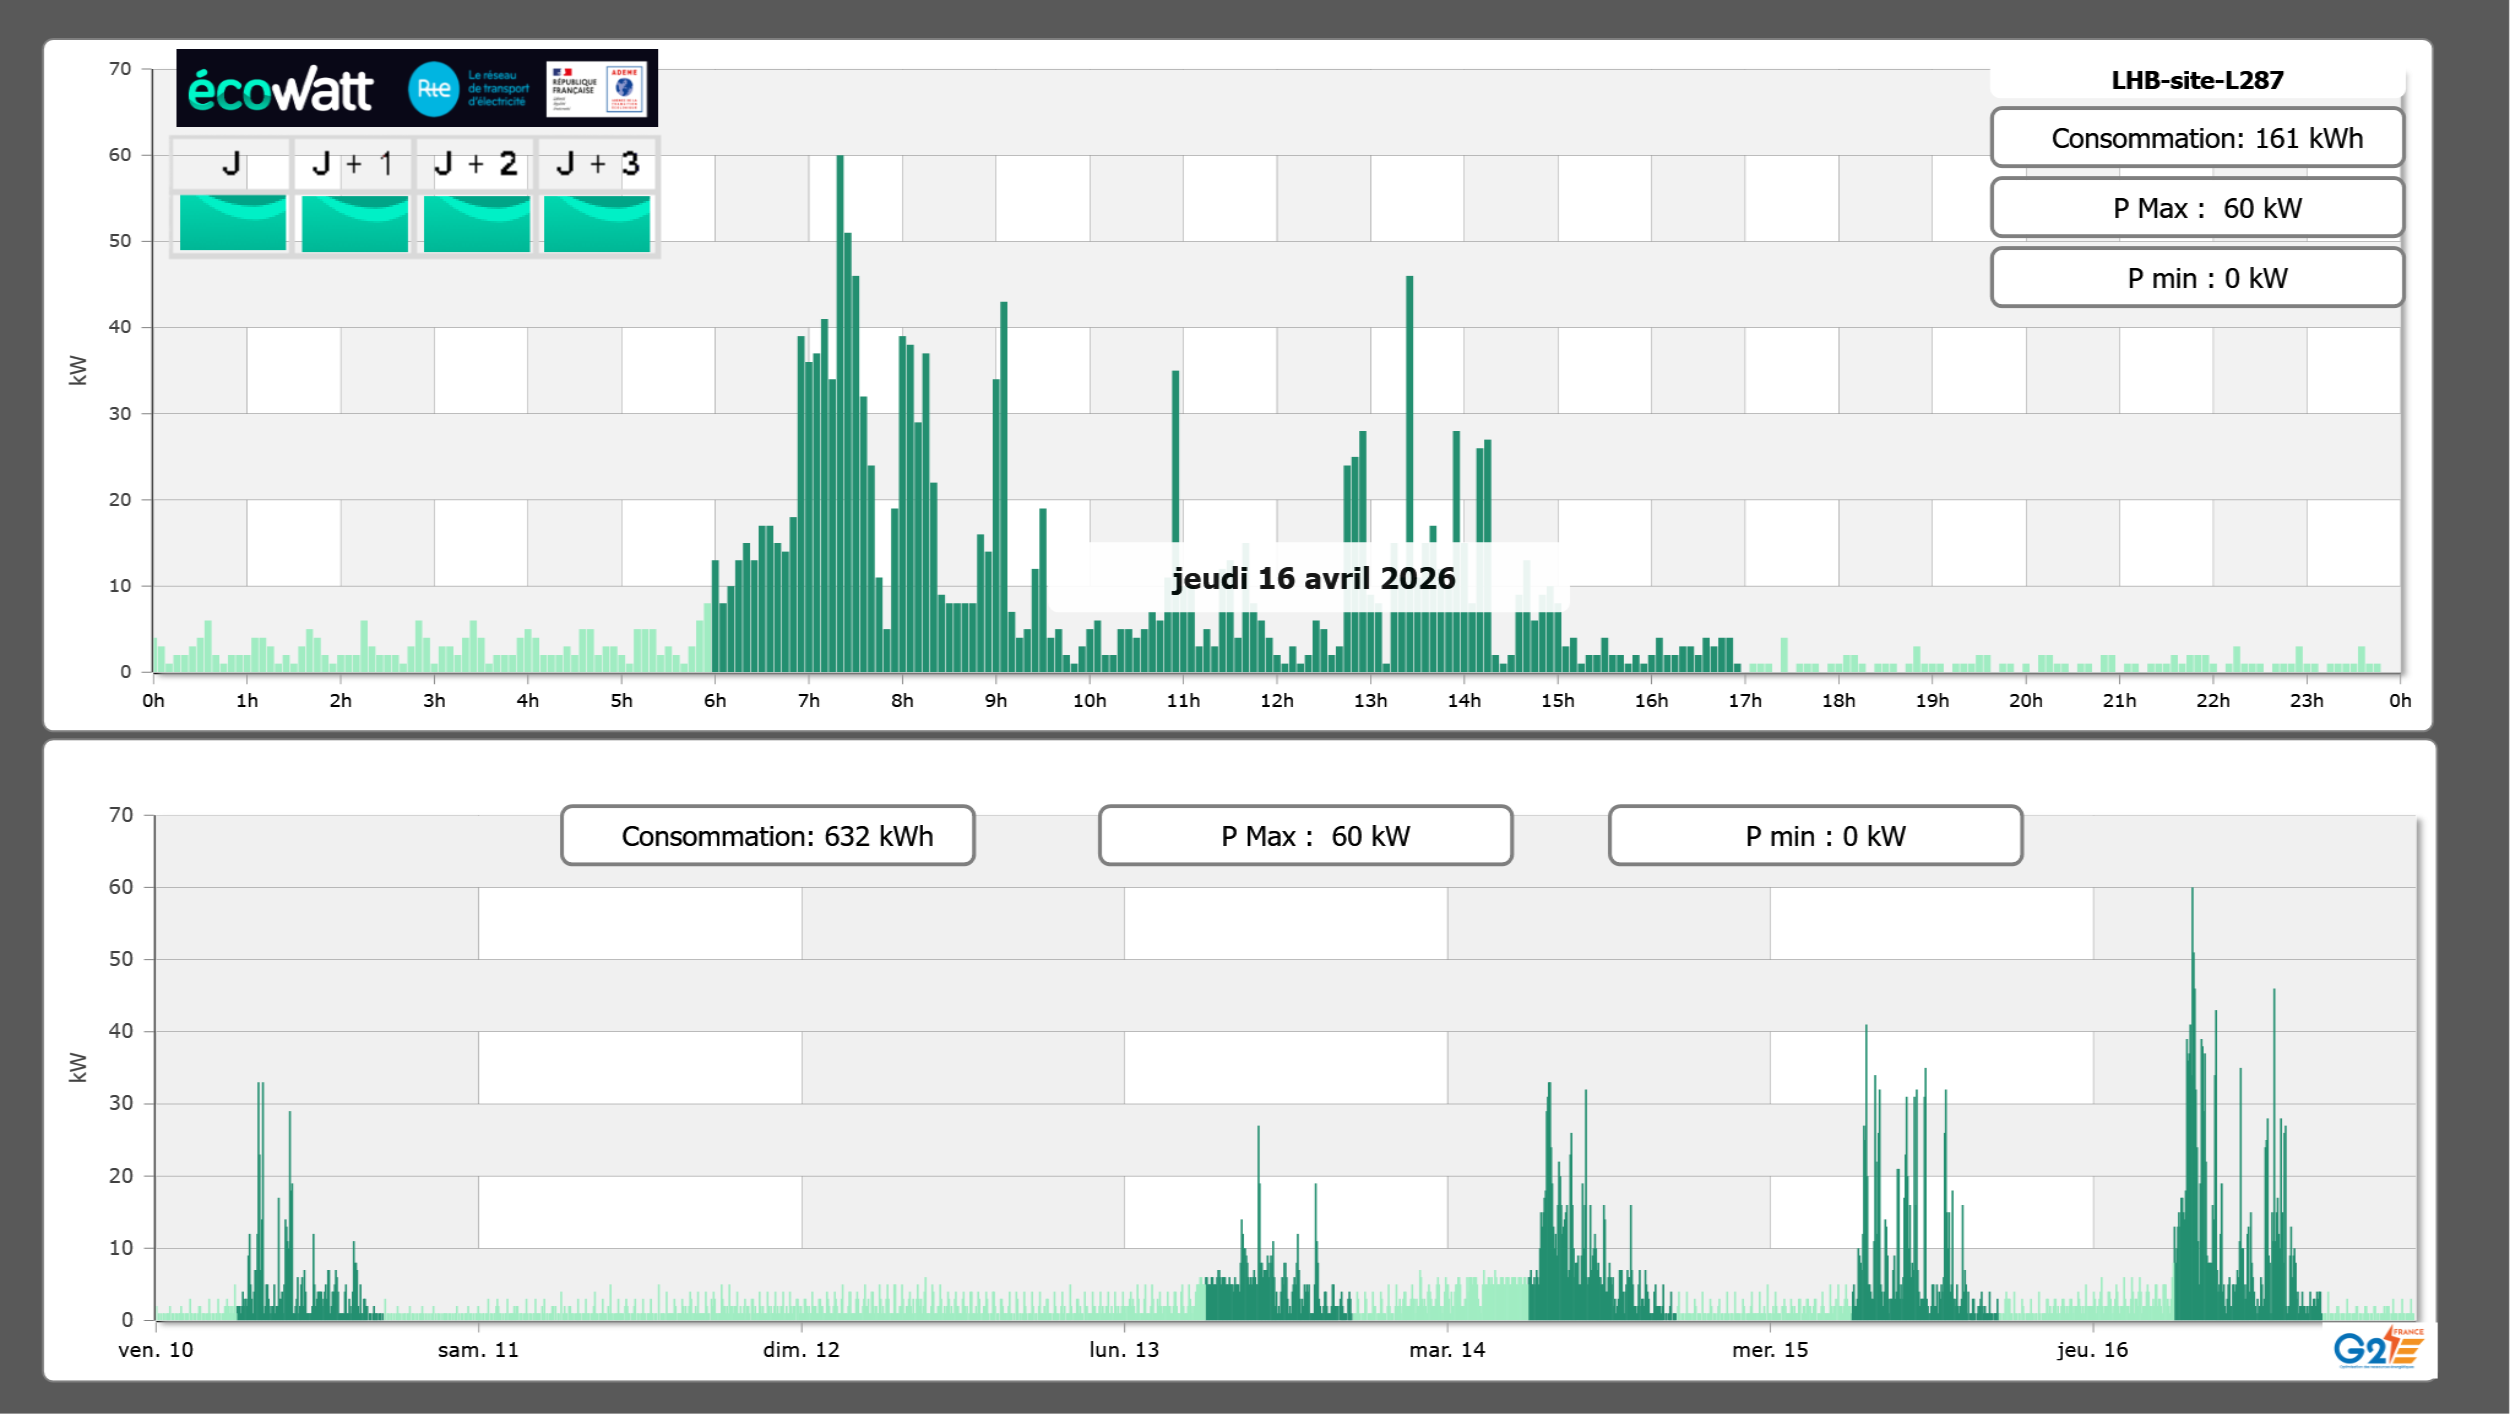The width and height of the screenshot is (2511, 1415).
Task: Click the écoWatt logo
Action: [280, 90]
